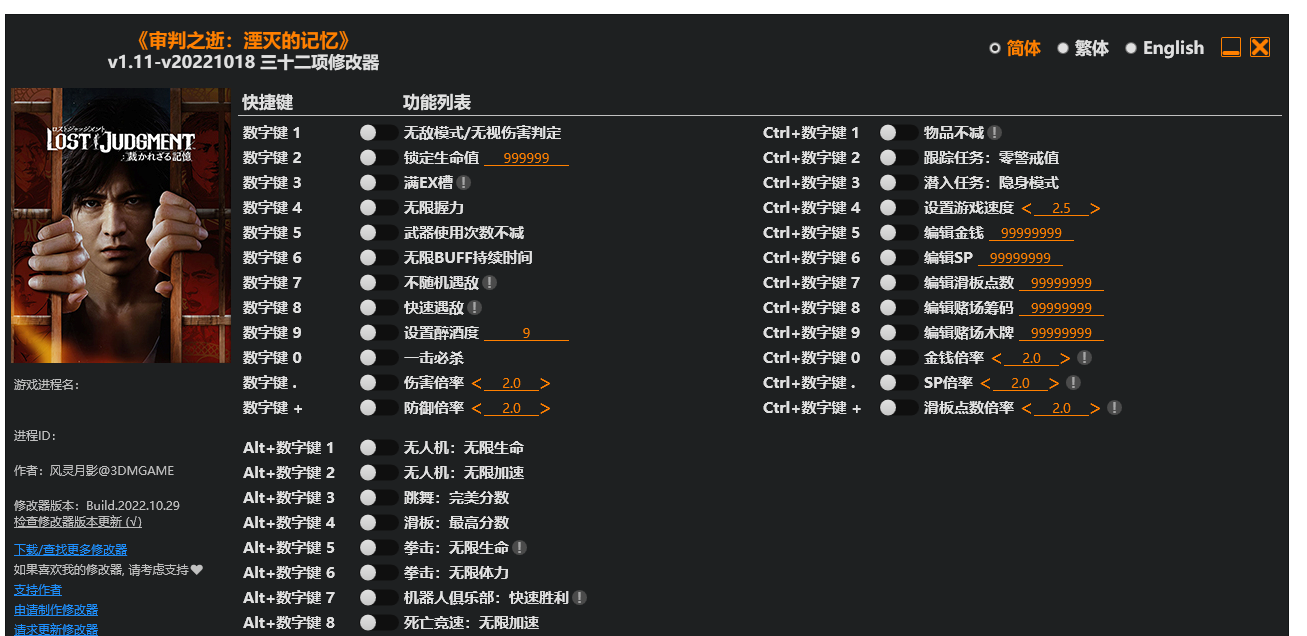Select 繁体 language option
This screenshot has height=636, width=1307.
click(1083, 48)
